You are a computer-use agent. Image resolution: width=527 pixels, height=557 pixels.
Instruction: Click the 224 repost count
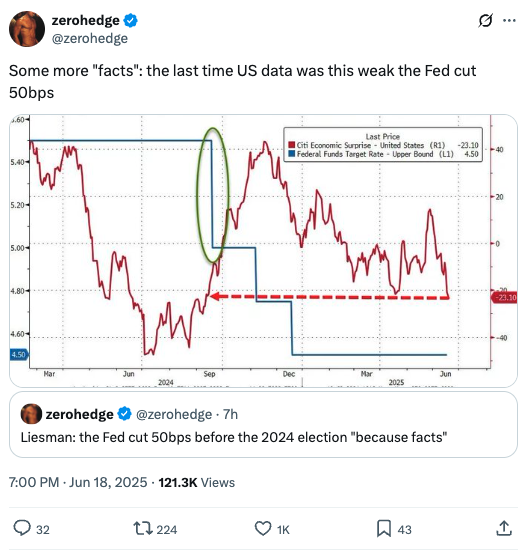tap(167, 530)
